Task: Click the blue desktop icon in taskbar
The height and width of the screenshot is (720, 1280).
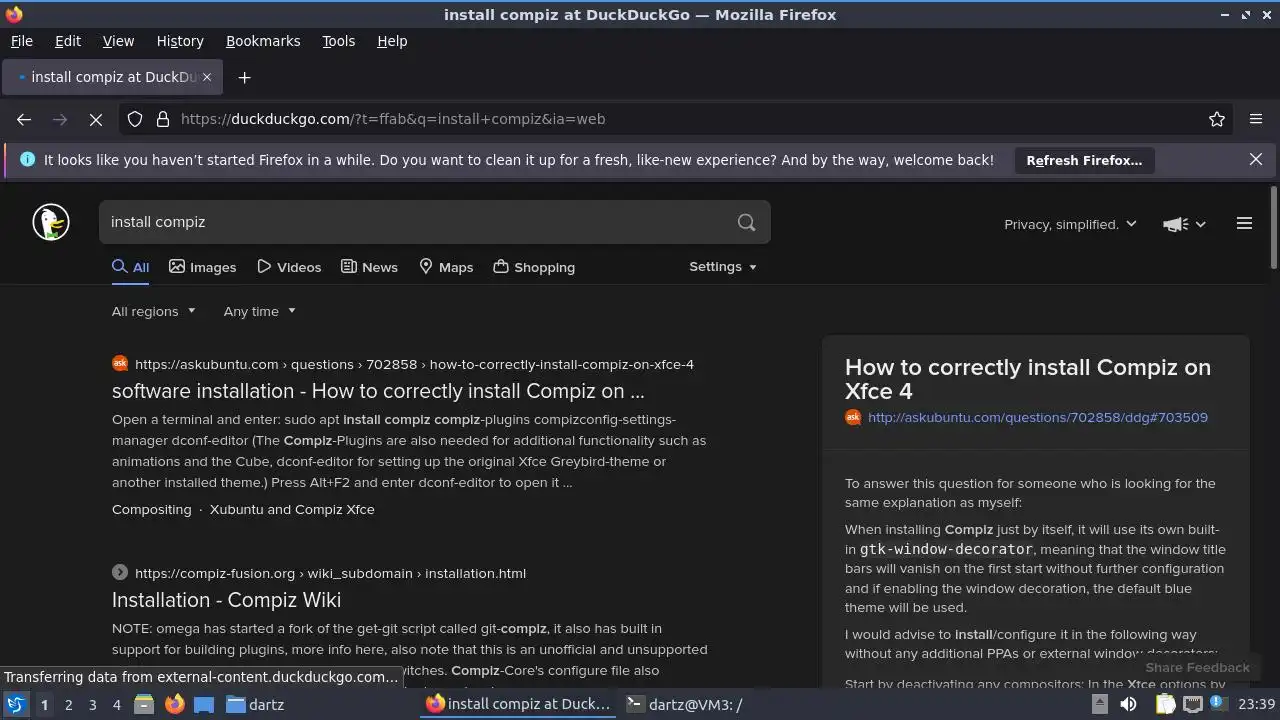Action: pos(204,704)
